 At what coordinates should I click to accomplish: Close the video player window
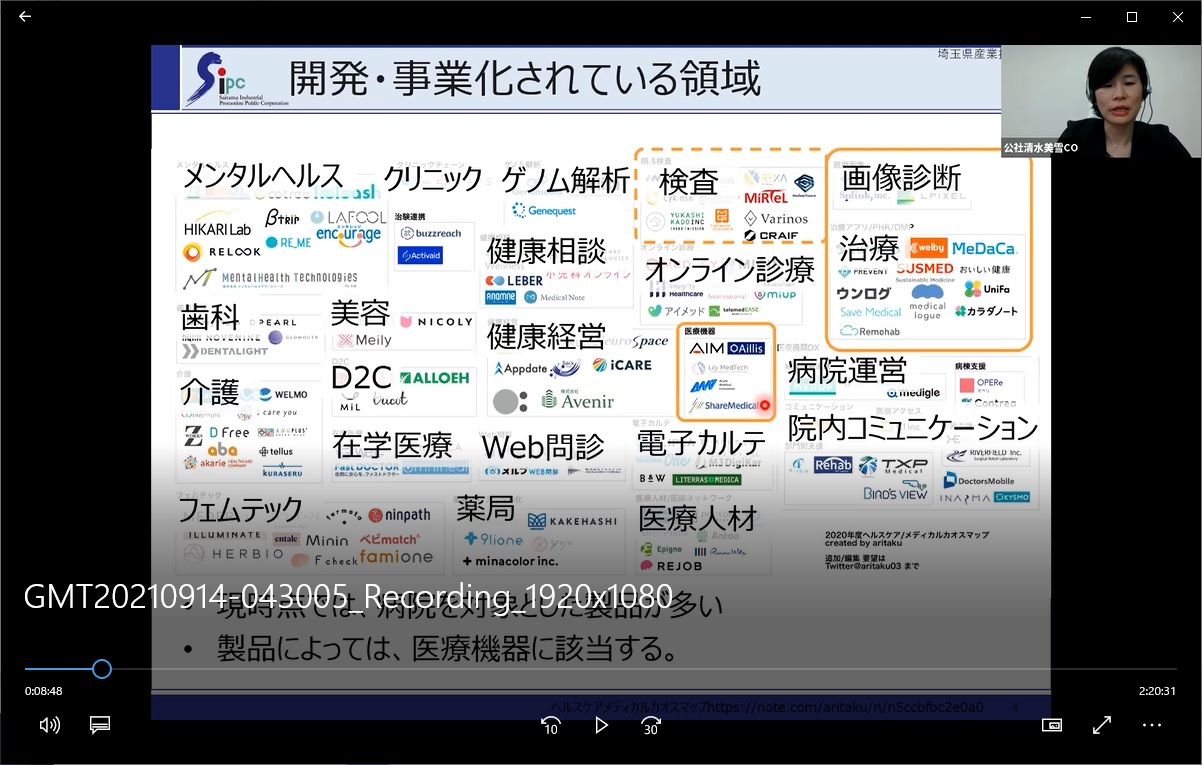(1178, 16)
